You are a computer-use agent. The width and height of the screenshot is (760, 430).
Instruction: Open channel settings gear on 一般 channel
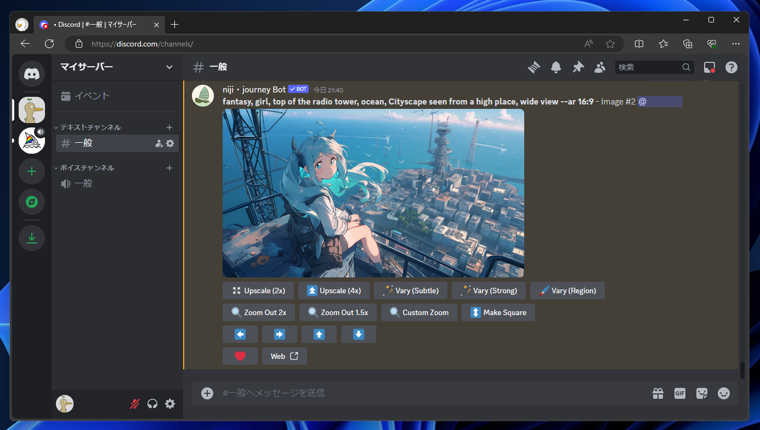(x=170, y=143)
